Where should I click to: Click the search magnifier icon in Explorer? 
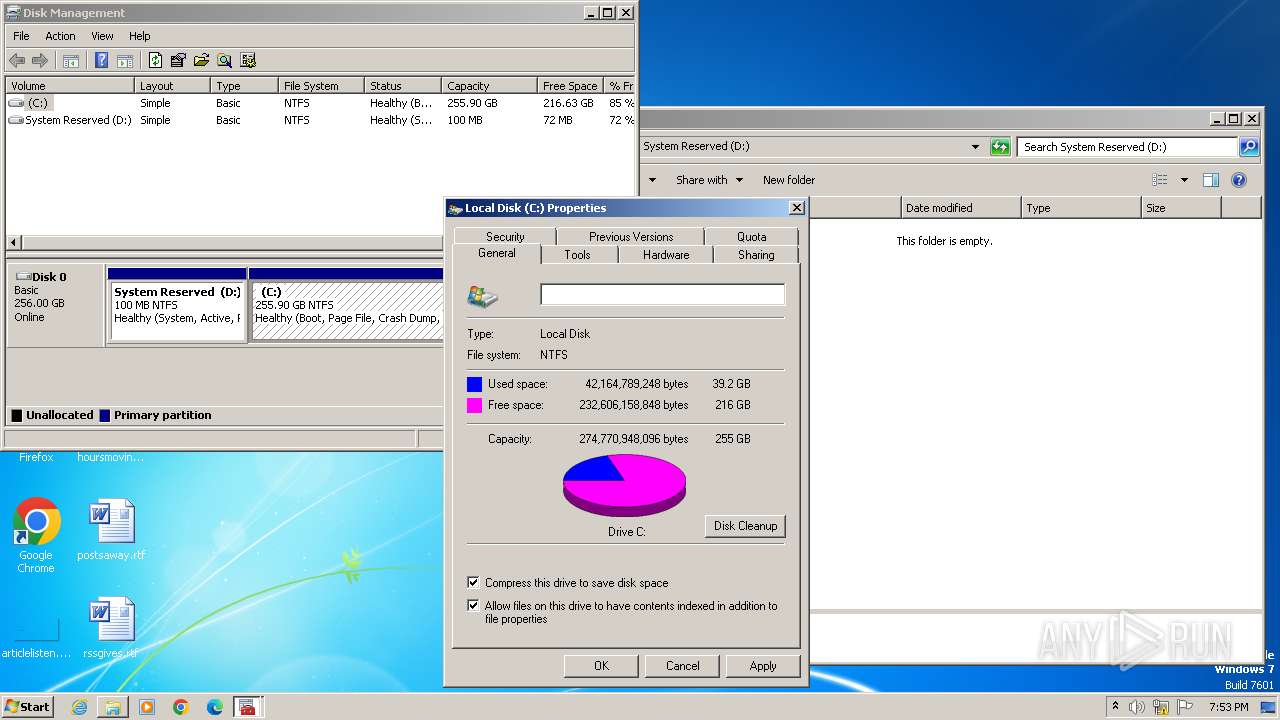(1249, 147)
